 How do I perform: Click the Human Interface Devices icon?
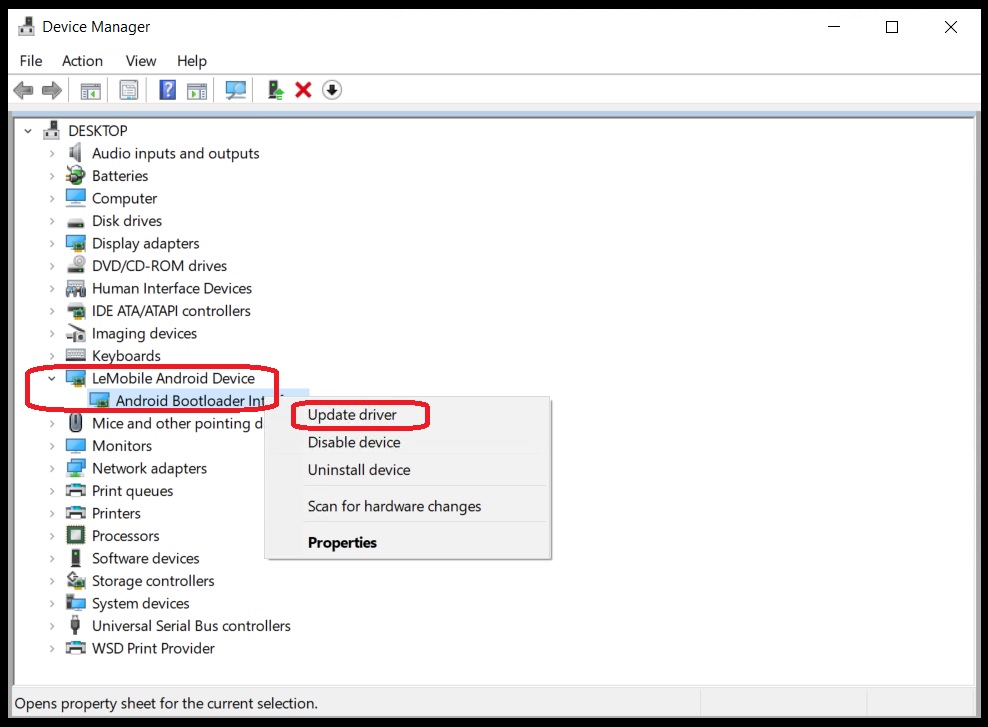pos(76,289)
